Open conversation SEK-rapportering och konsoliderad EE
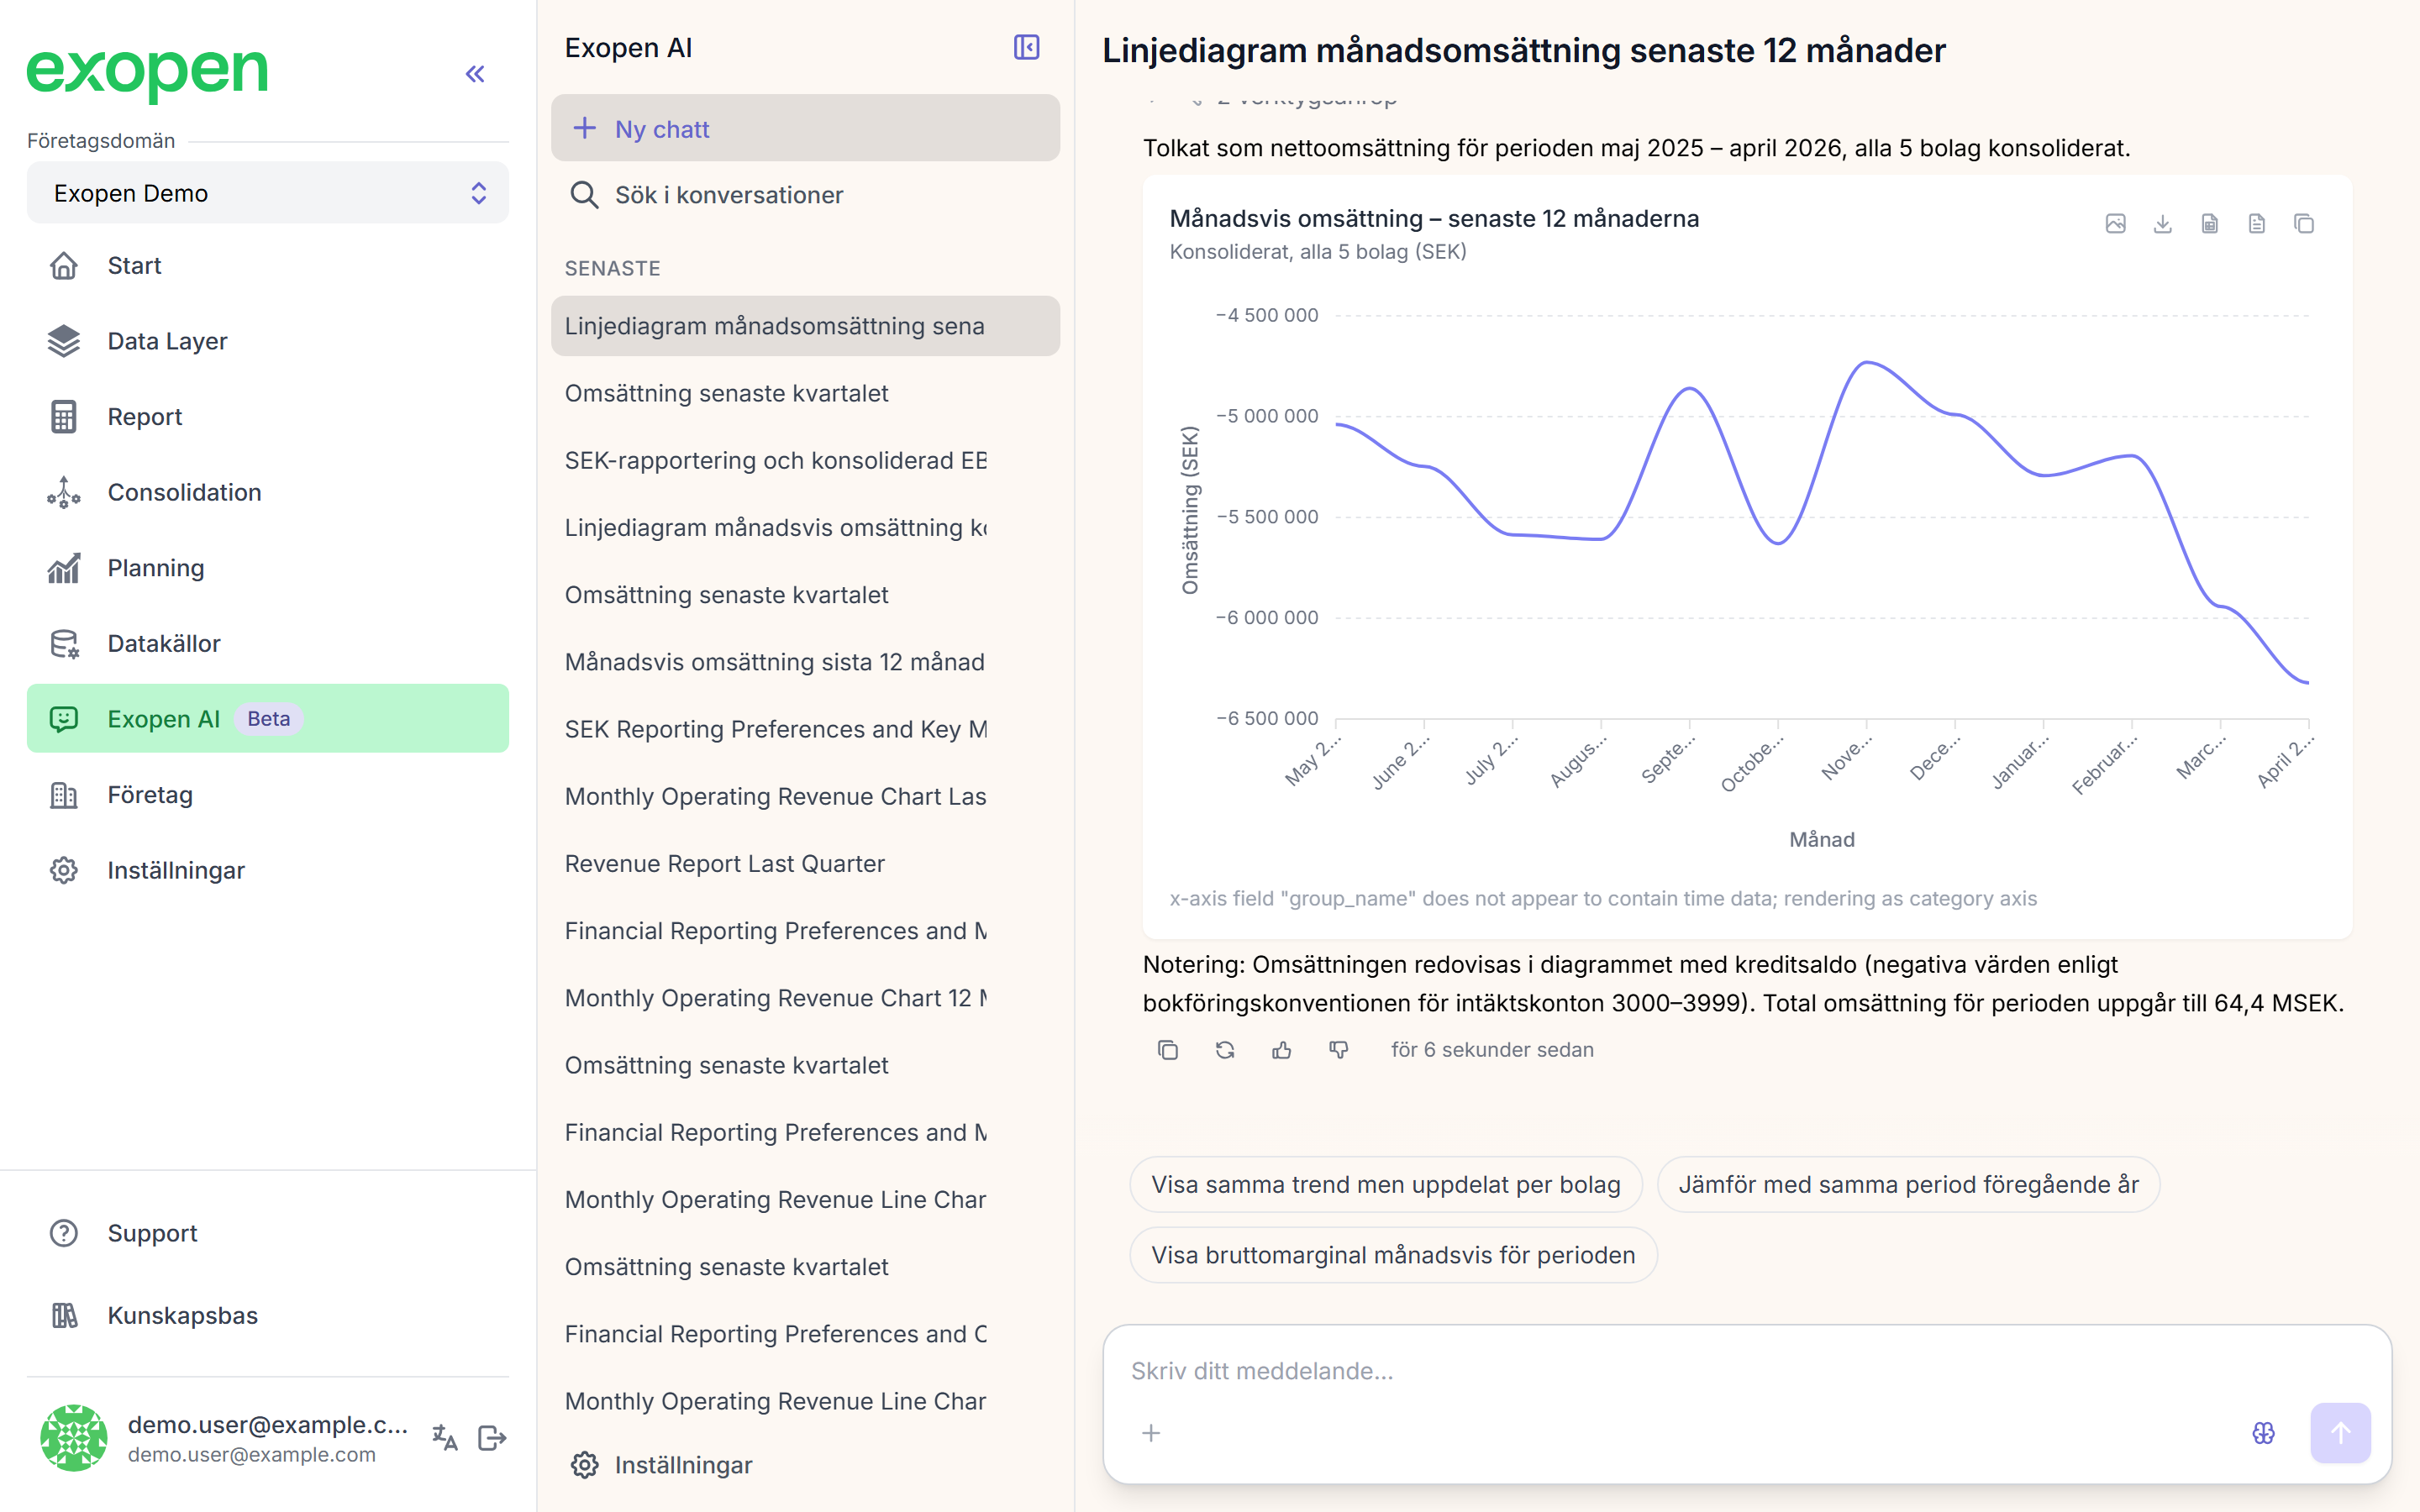 click(805, 460)
